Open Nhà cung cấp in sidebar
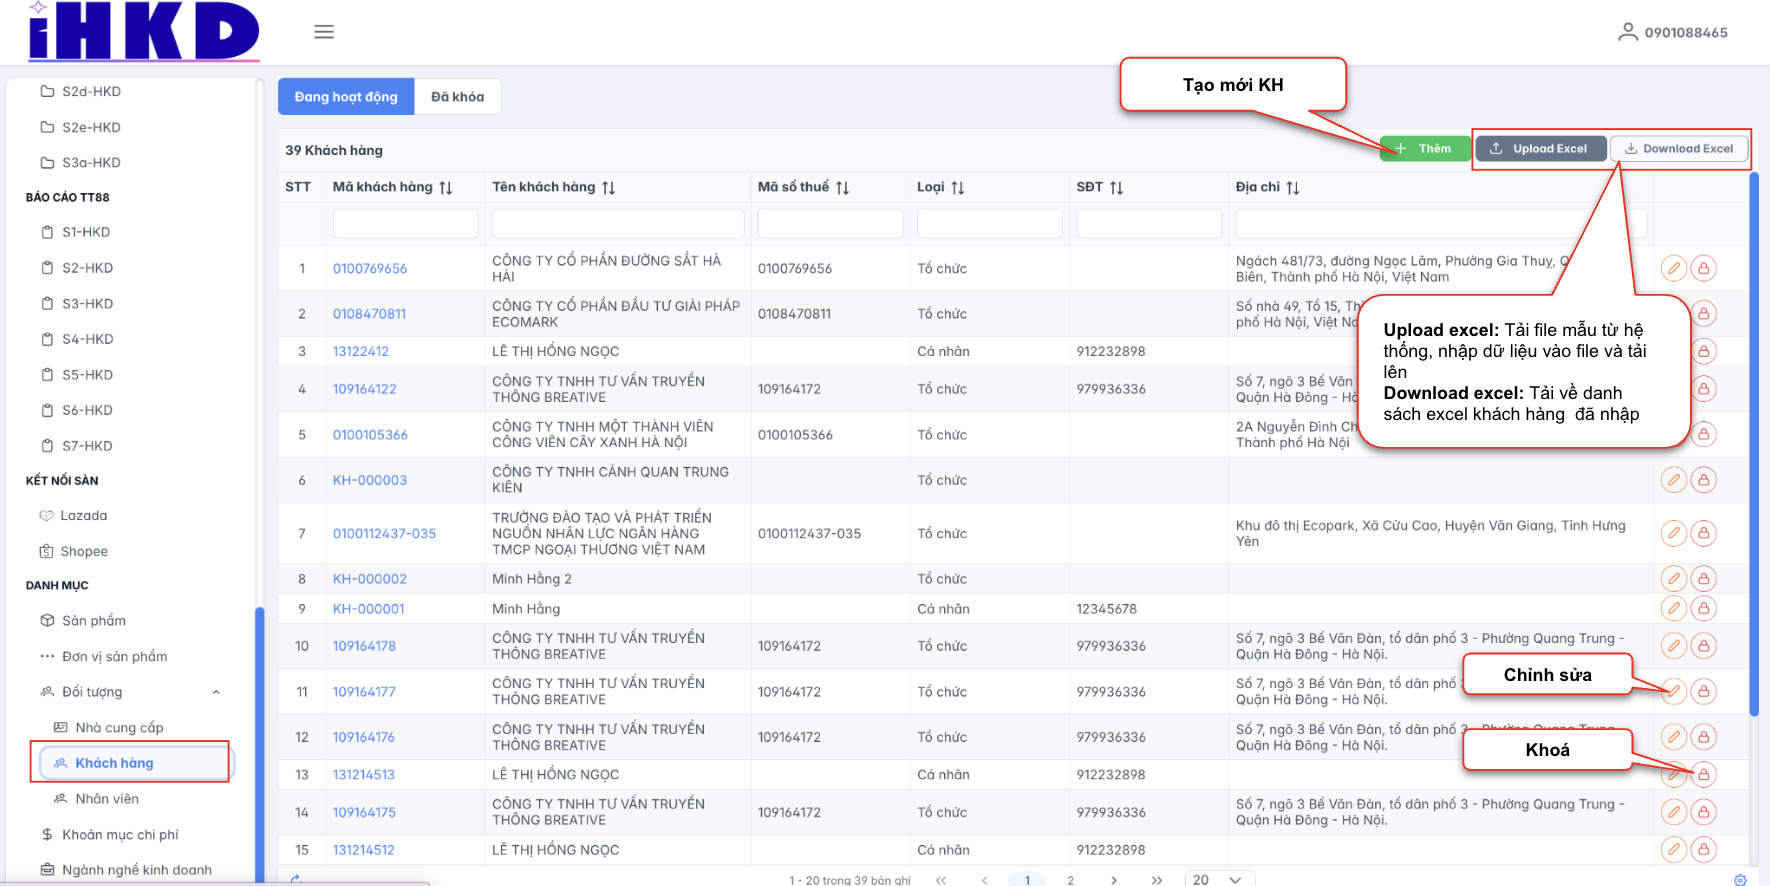 [119, 728]
